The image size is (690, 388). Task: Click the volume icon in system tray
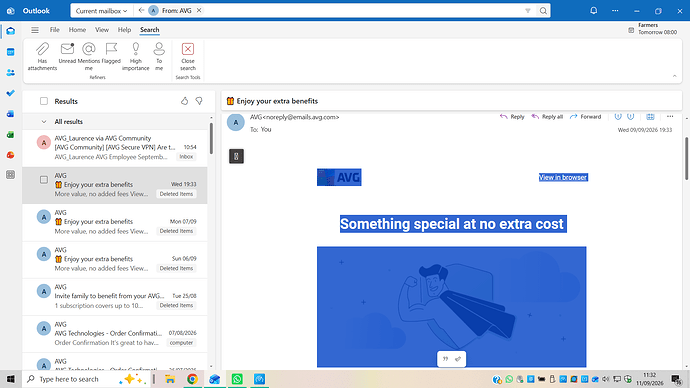tap(606, 379)
